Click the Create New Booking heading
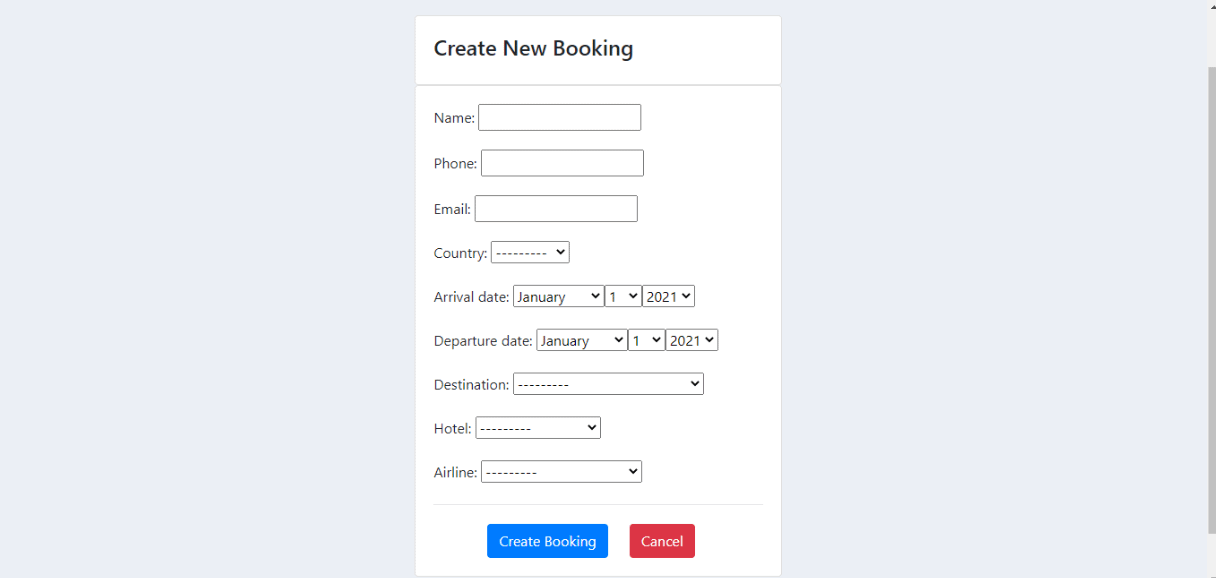The width and height of the screenshot is (1216, 578). pos(533,48)
